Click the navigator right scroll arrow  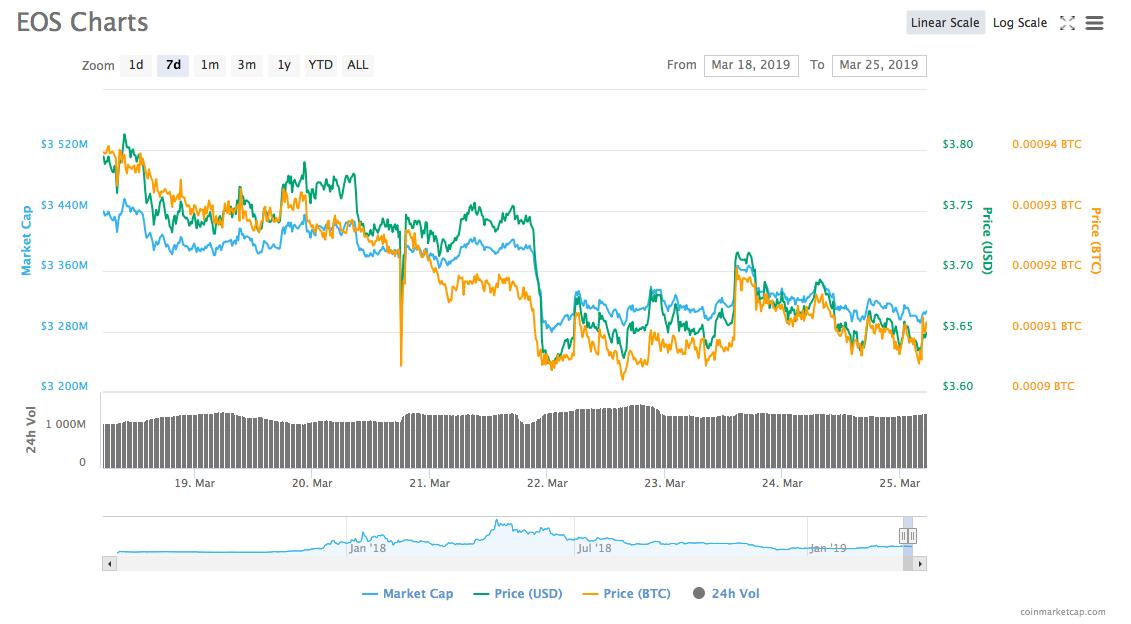(x=921, y=564)
